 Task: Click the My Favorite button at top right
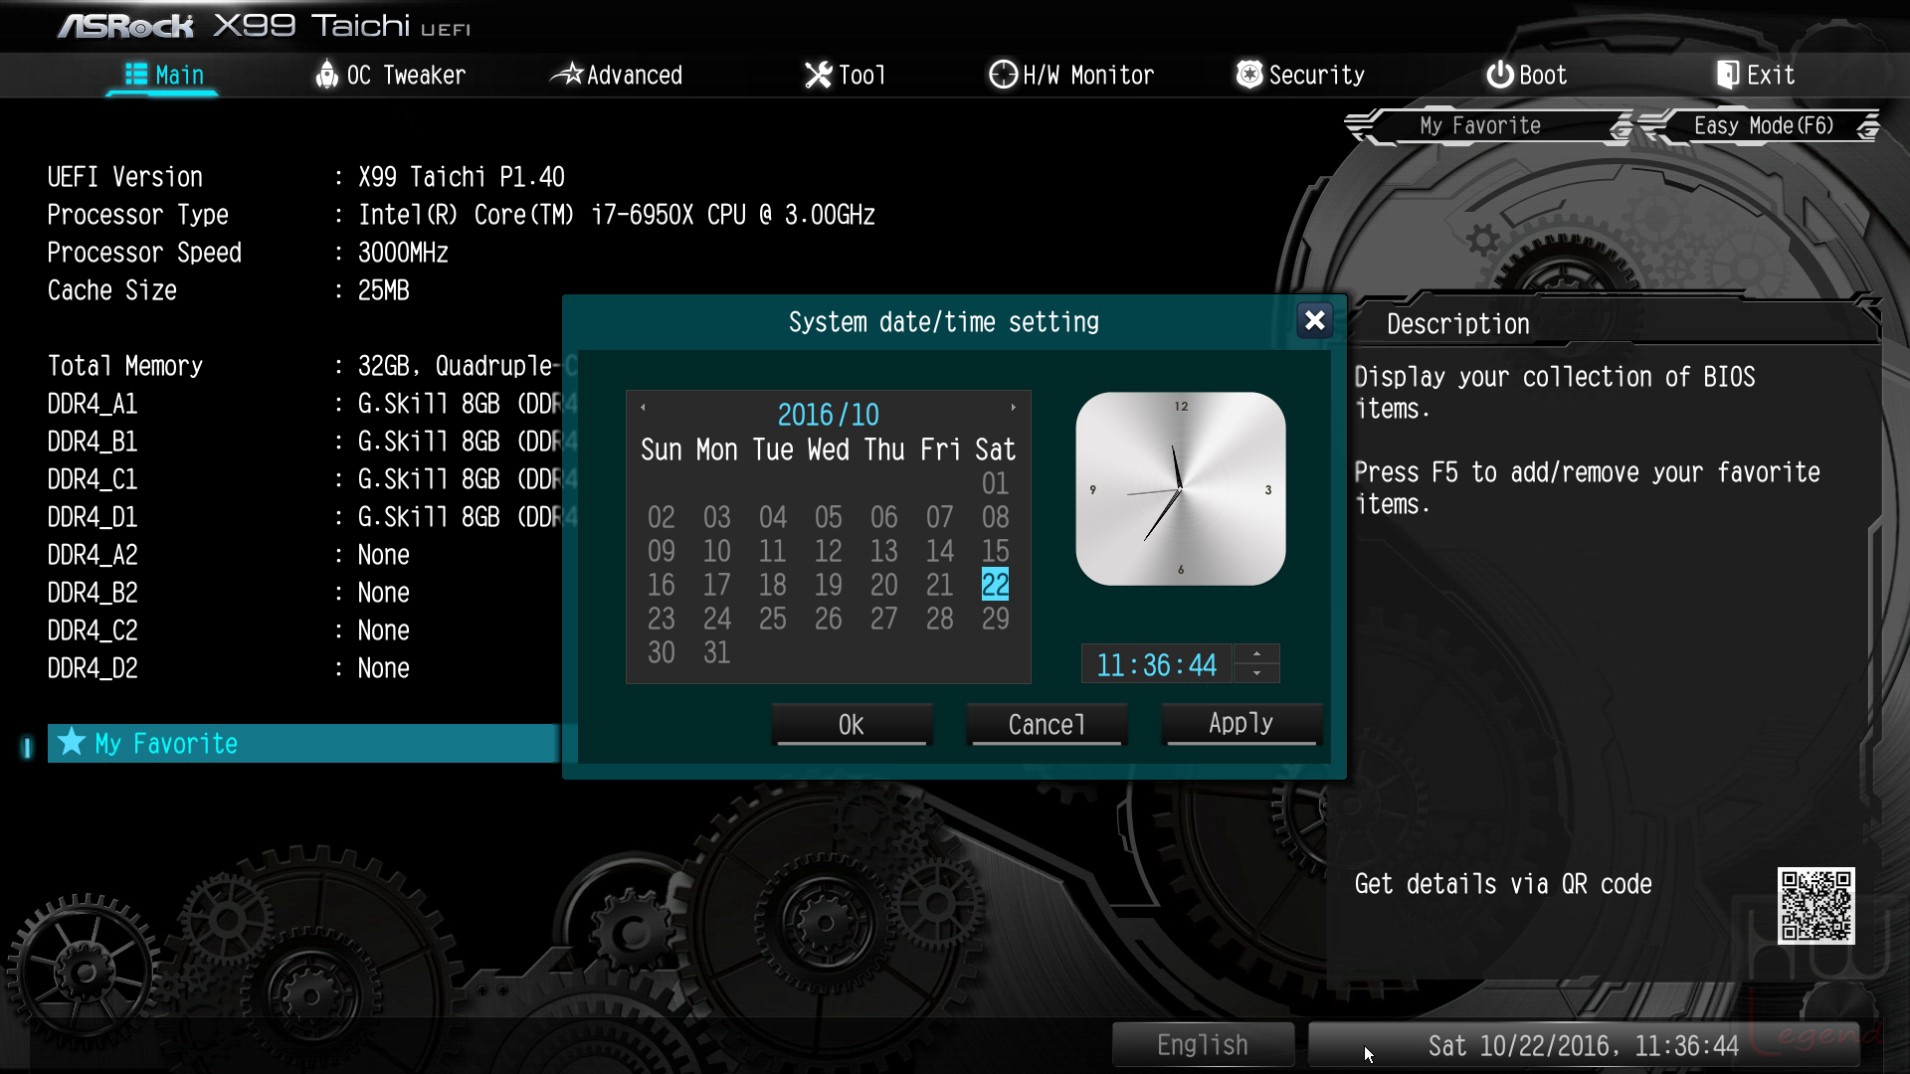pyautogui.click(x=1487, y=126)
